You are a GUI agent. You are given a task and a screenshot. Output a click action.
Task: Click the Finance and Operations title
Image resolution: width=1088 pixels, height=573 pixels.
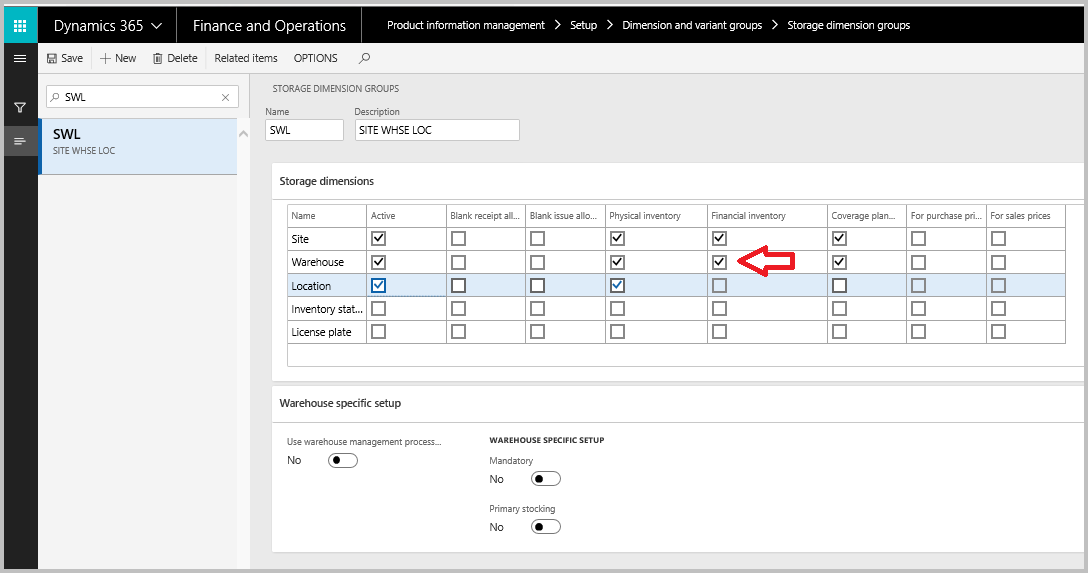tap(269, 26)
